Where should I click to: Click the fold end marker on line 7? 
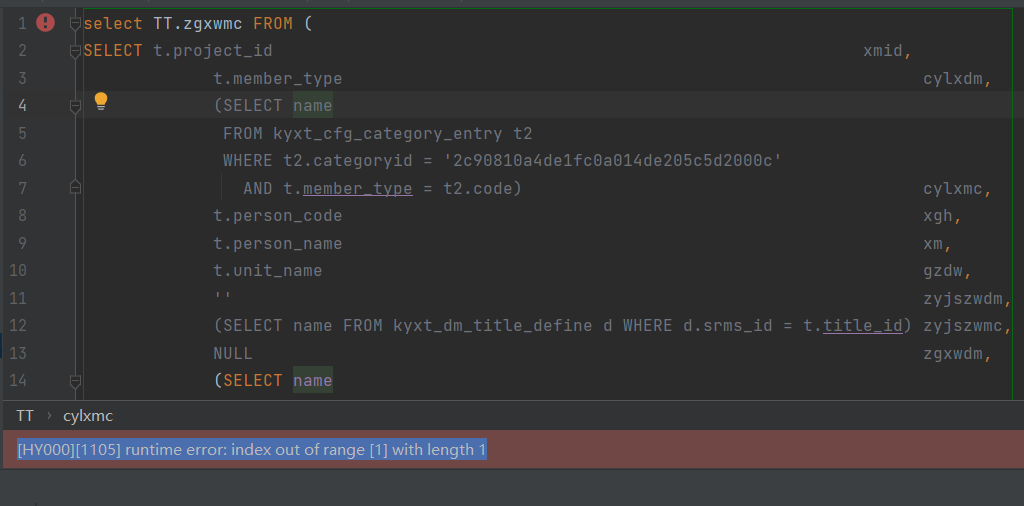[75, 187]
